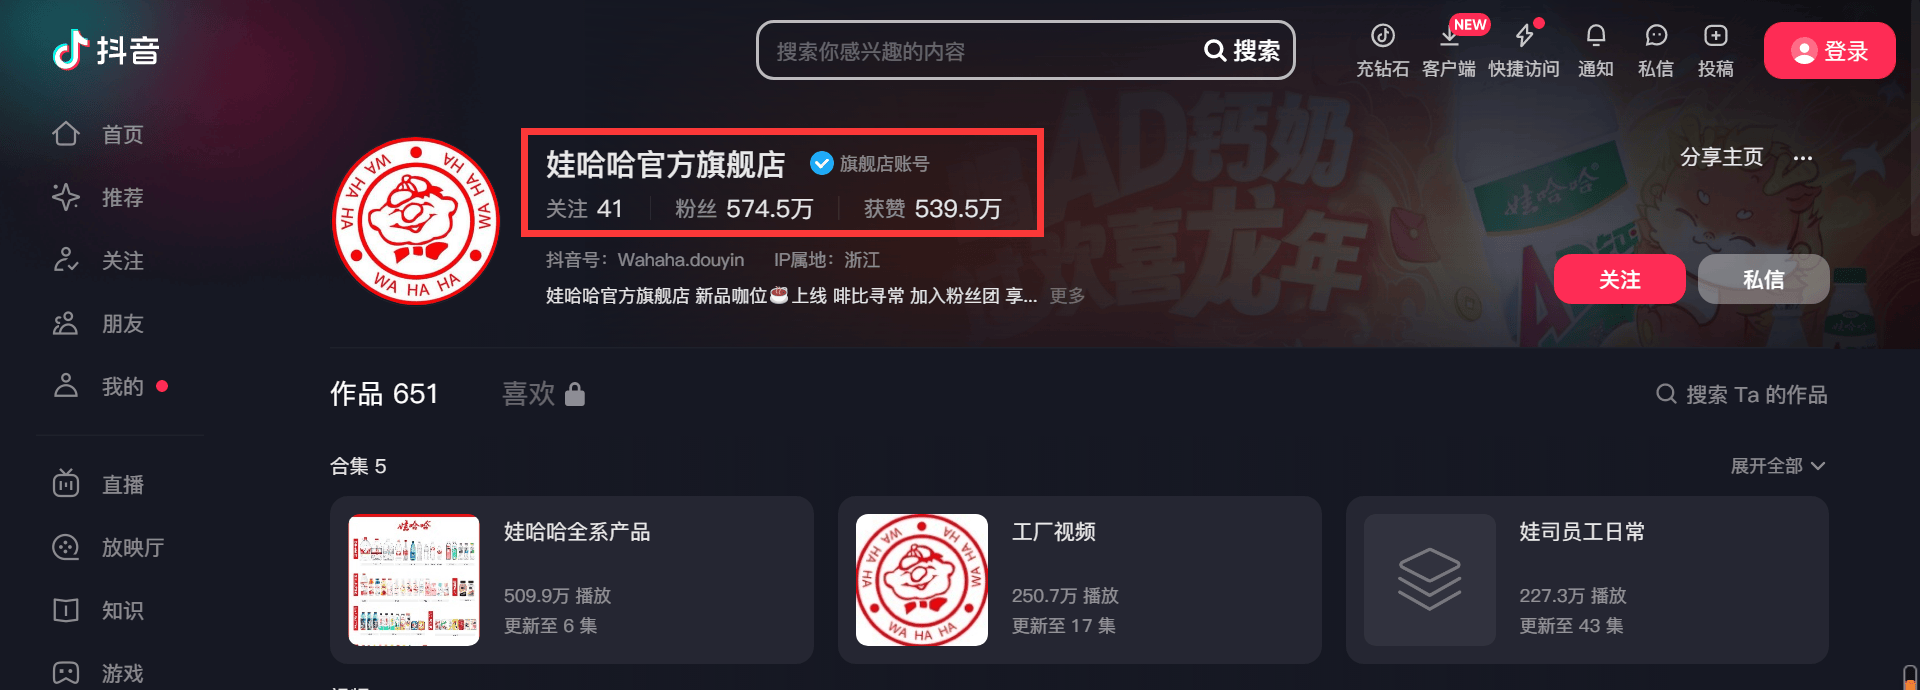Open the 娃哈哈全系产品 collection thumbnail
Viewport: 1920px width, 690px height.
[x=414, y=580]
